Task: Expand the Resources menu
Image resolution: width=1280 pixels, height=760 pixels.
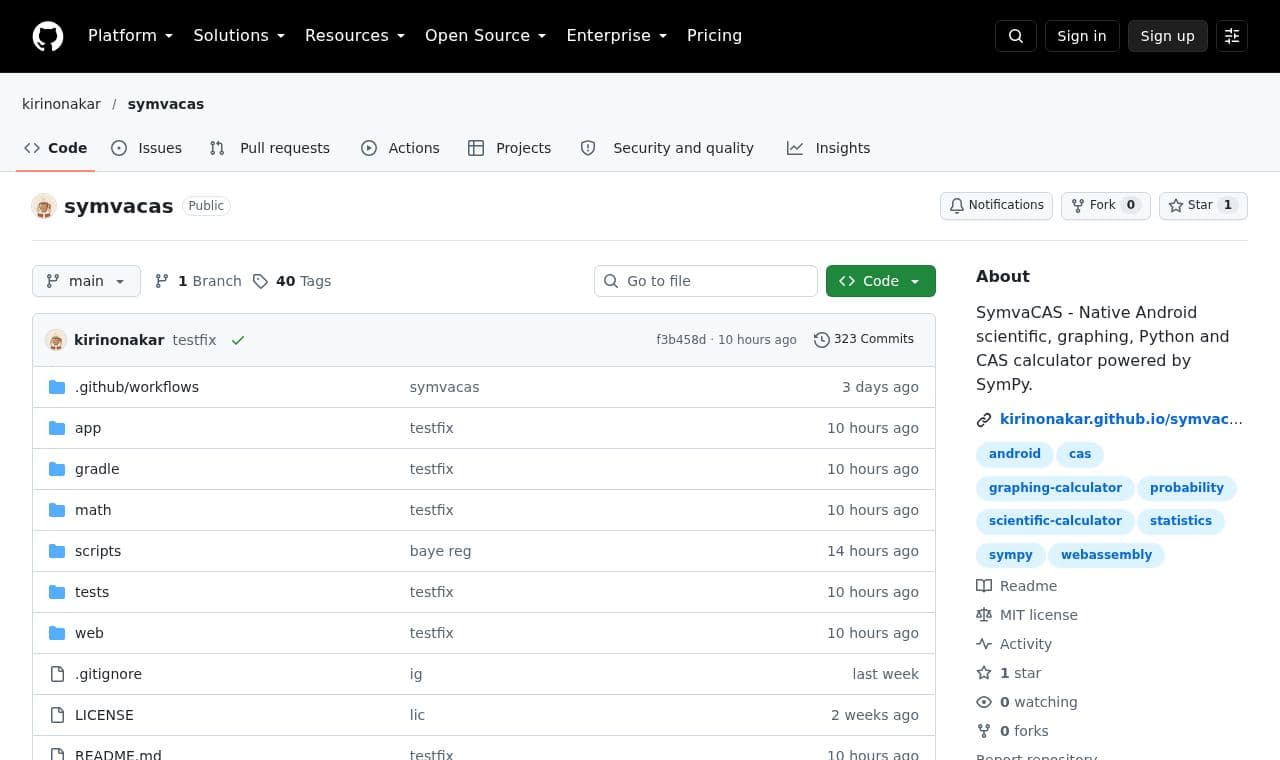Action: pyautogui.click(x=355, y=36)
